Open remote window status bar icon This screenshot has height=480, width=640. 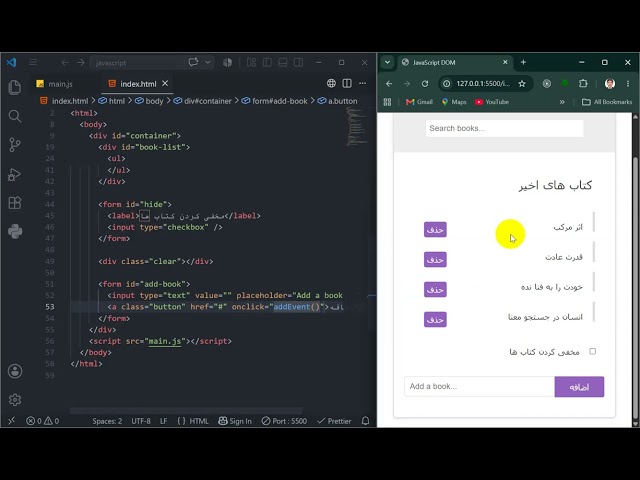pyautogui.click(x=11, y=421)
